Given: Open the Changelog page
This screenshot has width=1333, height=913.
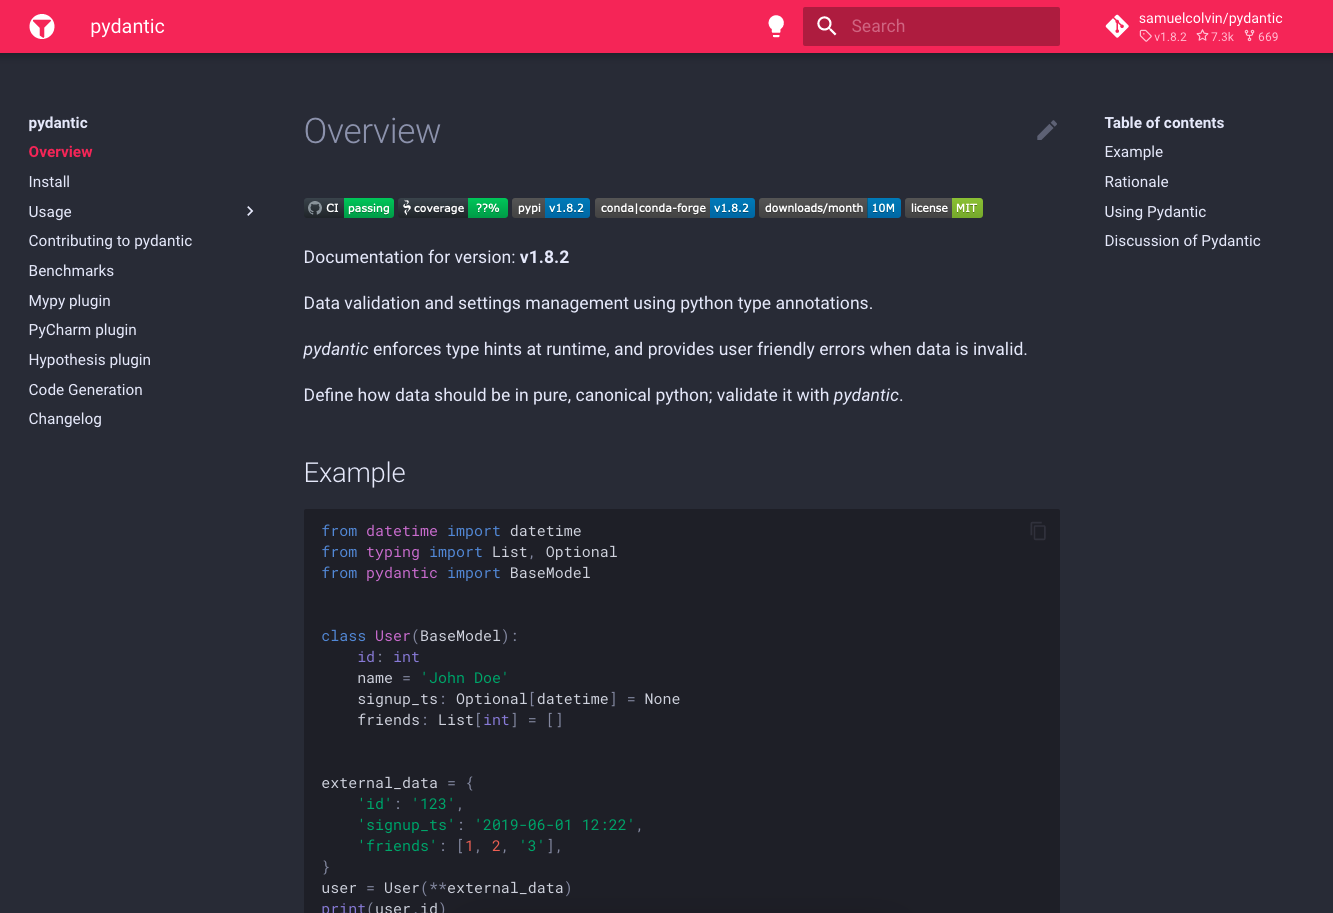Looking at the screenshot, I should (x=65, y=419).
